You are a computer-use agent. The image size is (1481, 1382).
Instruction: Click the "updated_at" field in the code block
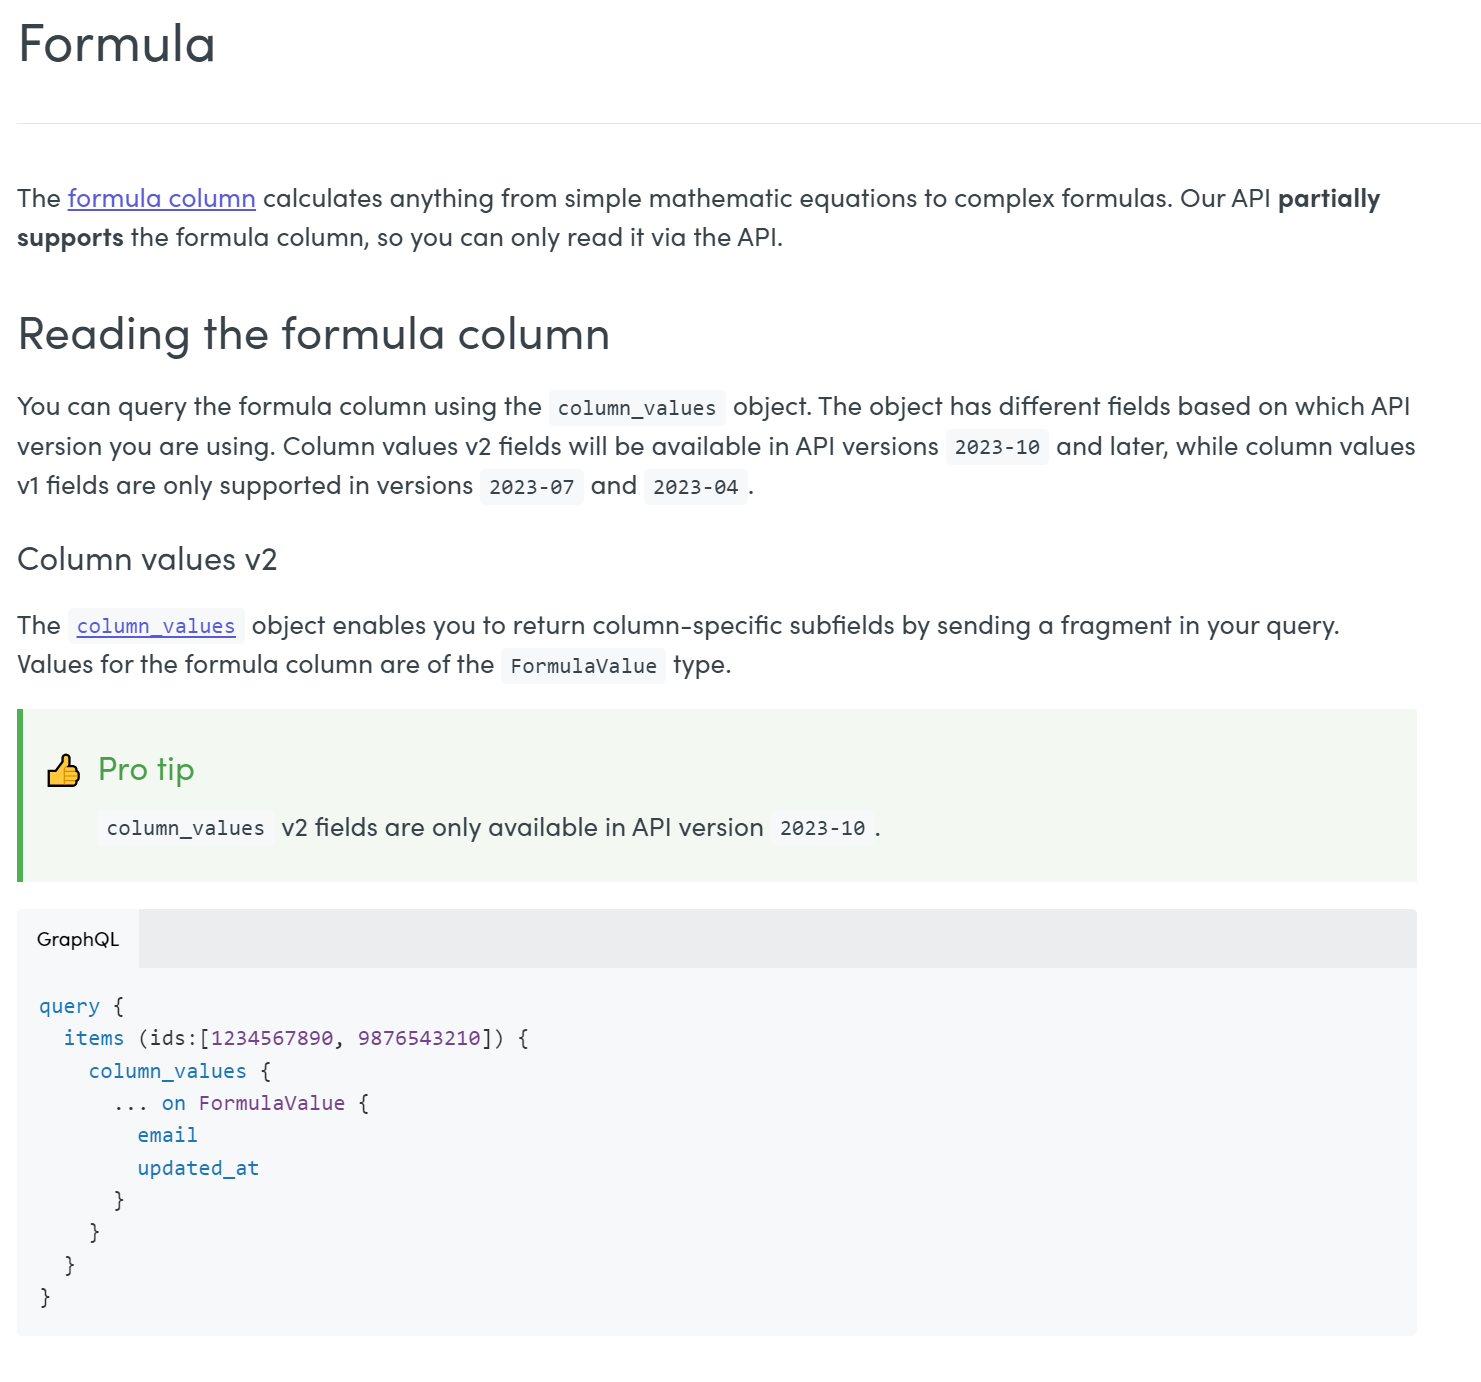point(198,1168)
